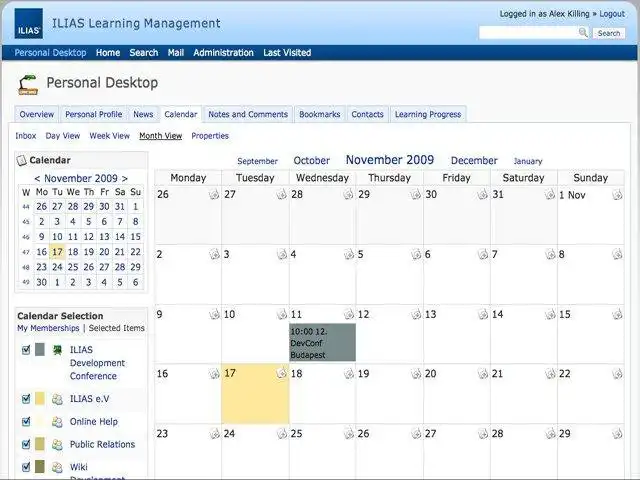This screenshot has height=480, width=640.
Task: Add appointment icon on day 11
Action: pos(349,314)
